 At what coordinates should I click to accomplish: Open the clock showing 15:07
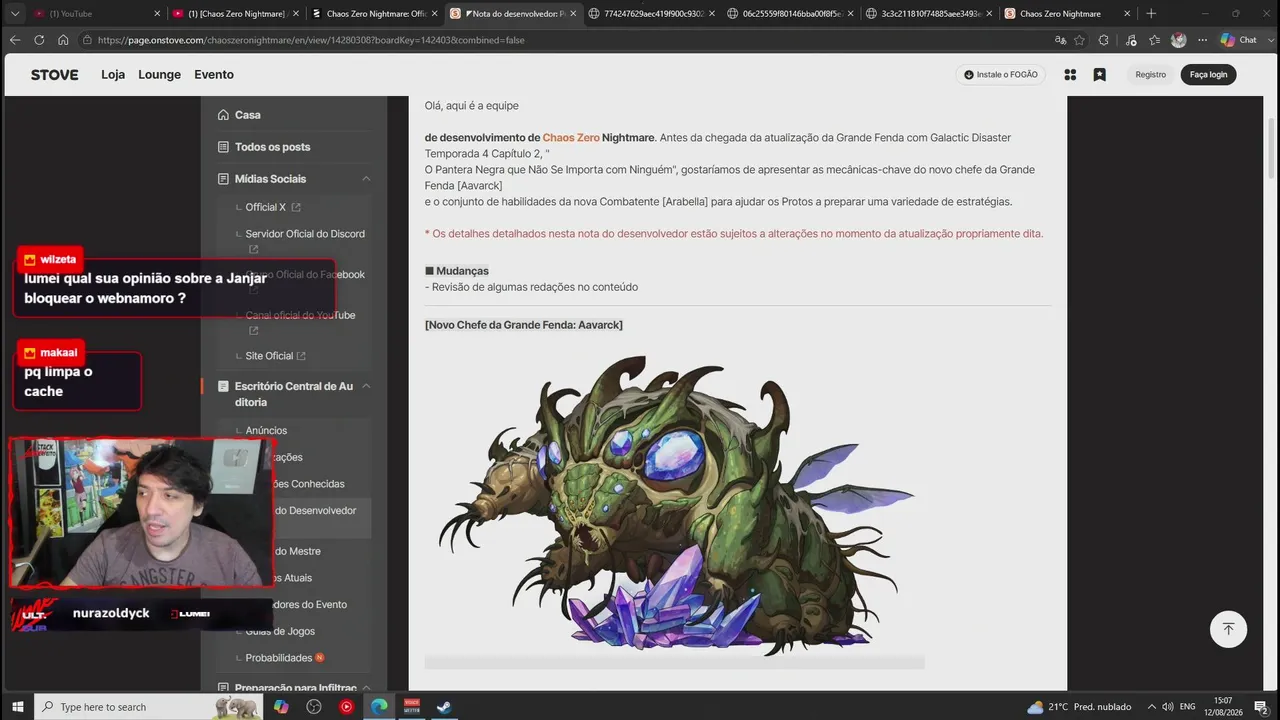tap(1223, 707)
